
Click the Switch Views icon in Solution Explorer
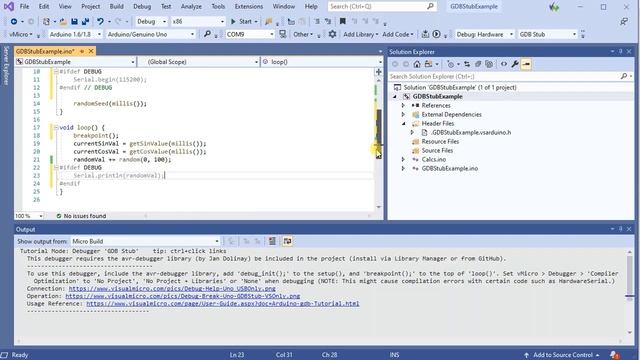428,64
